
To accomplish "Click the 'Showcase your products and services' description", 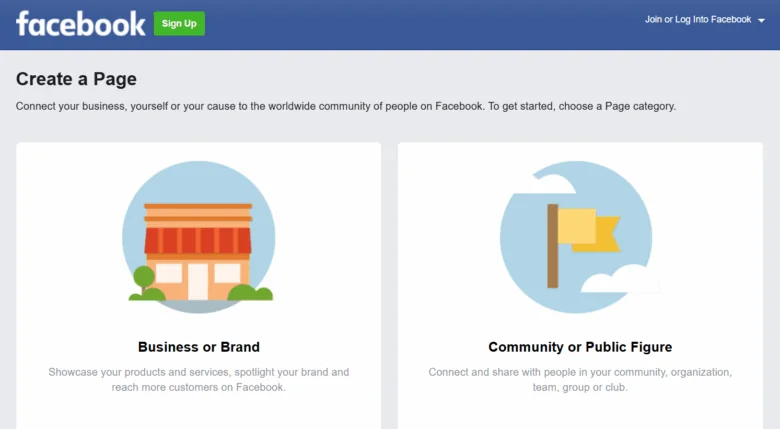I will pyautogui.click(x=199, y=379).
